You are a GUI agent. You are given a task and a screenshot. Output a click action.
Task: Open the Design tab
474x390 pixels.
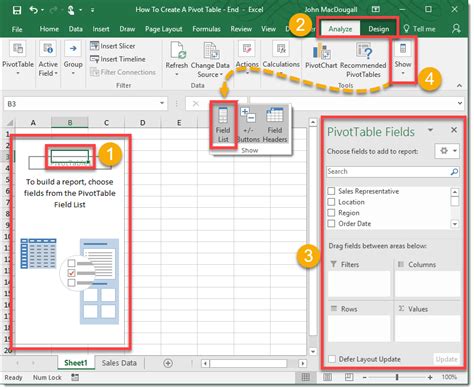coord(378,29)
